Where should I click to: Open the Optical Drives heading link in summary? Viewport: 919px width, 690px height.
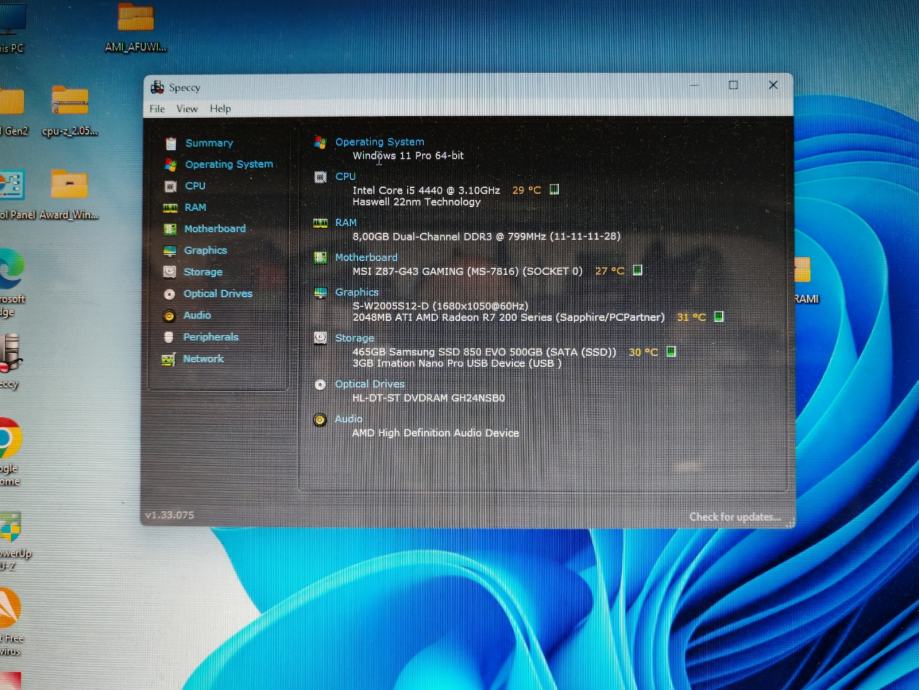370,385
